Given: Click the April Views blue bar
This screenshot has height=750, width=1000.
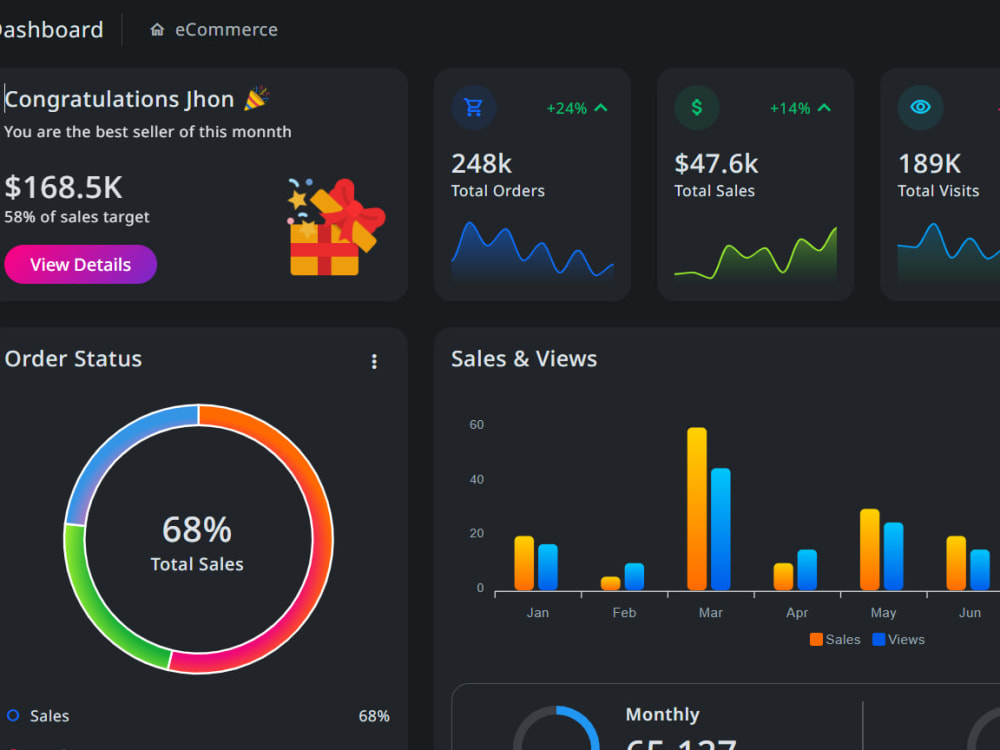Looking at the screenshot, I should pos(807,570).
